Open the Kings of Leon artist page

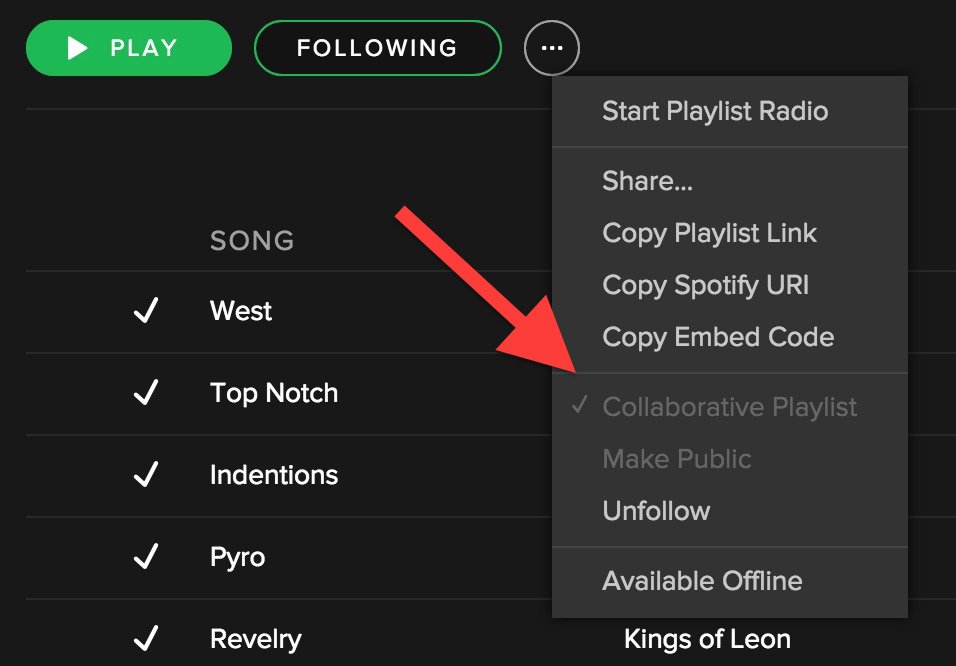pyautogui.click(x=707, y=638)
